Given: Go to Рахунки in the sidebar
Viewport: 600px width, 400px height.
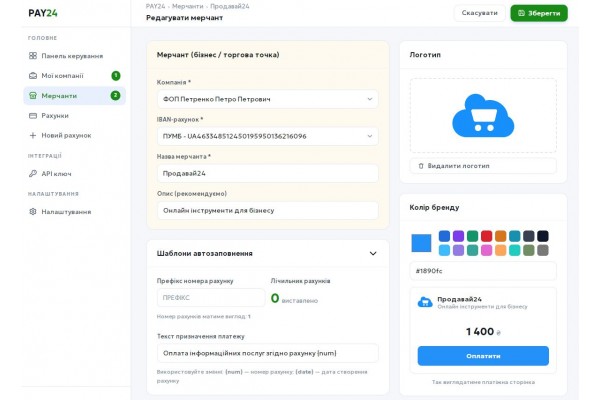Looking at the screenshot, I should 75,116.
